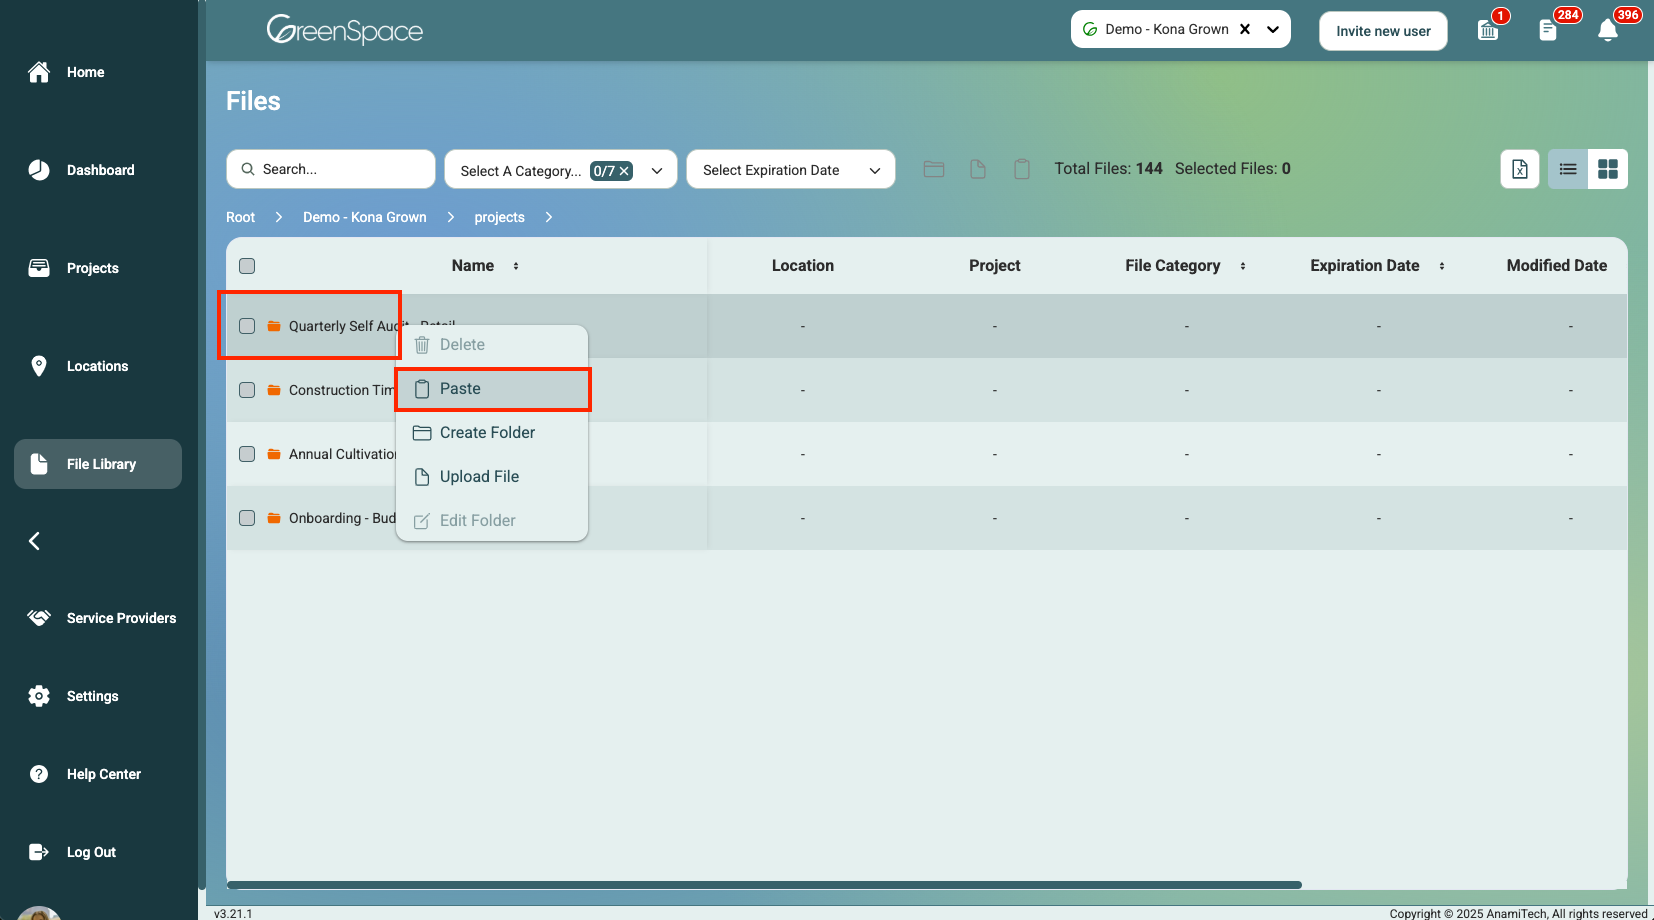The image size is (1654, 920).
Task: Check the Annual Cultivation row checkbox
Action: [247, 454]
